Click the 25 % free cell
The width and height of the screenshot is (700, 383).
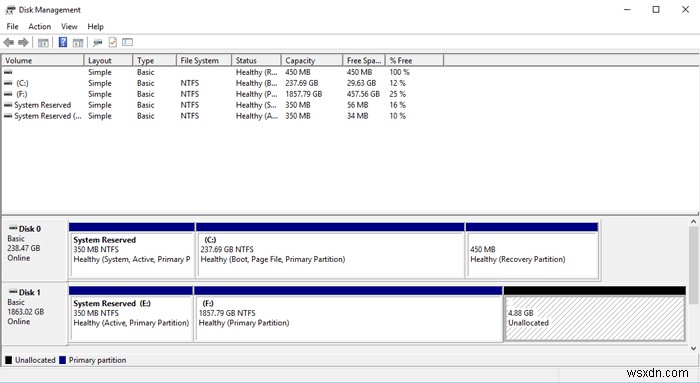click(x=397, y=94)
